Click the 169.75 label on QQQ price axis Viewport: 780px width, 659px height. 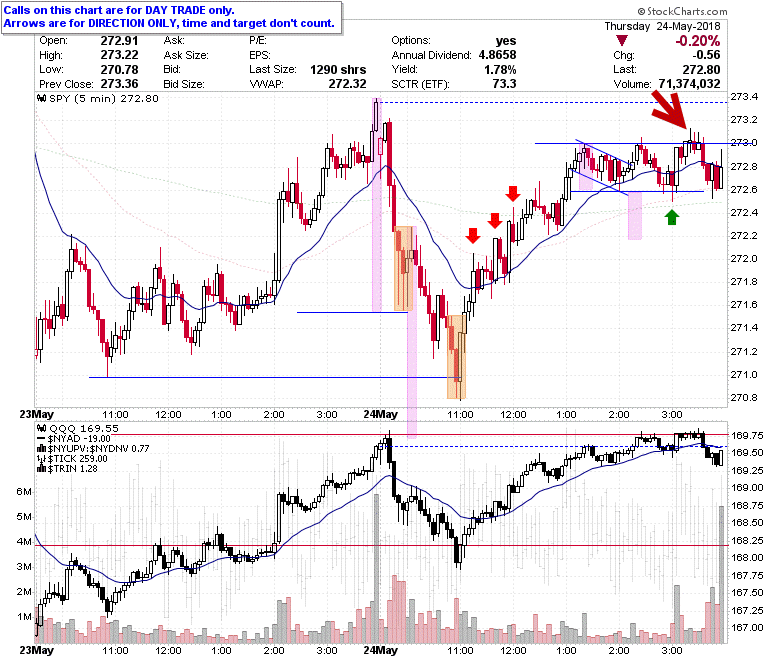[747, 436]
